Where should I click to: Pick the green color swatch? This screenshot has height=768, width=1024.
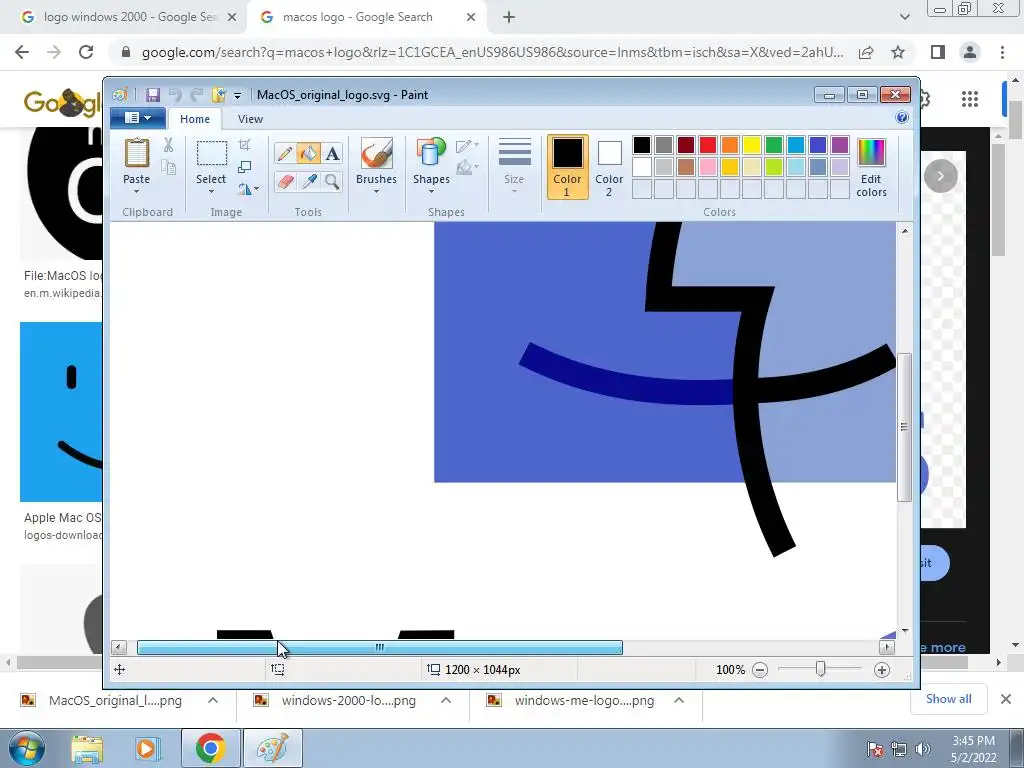(773, 144)
